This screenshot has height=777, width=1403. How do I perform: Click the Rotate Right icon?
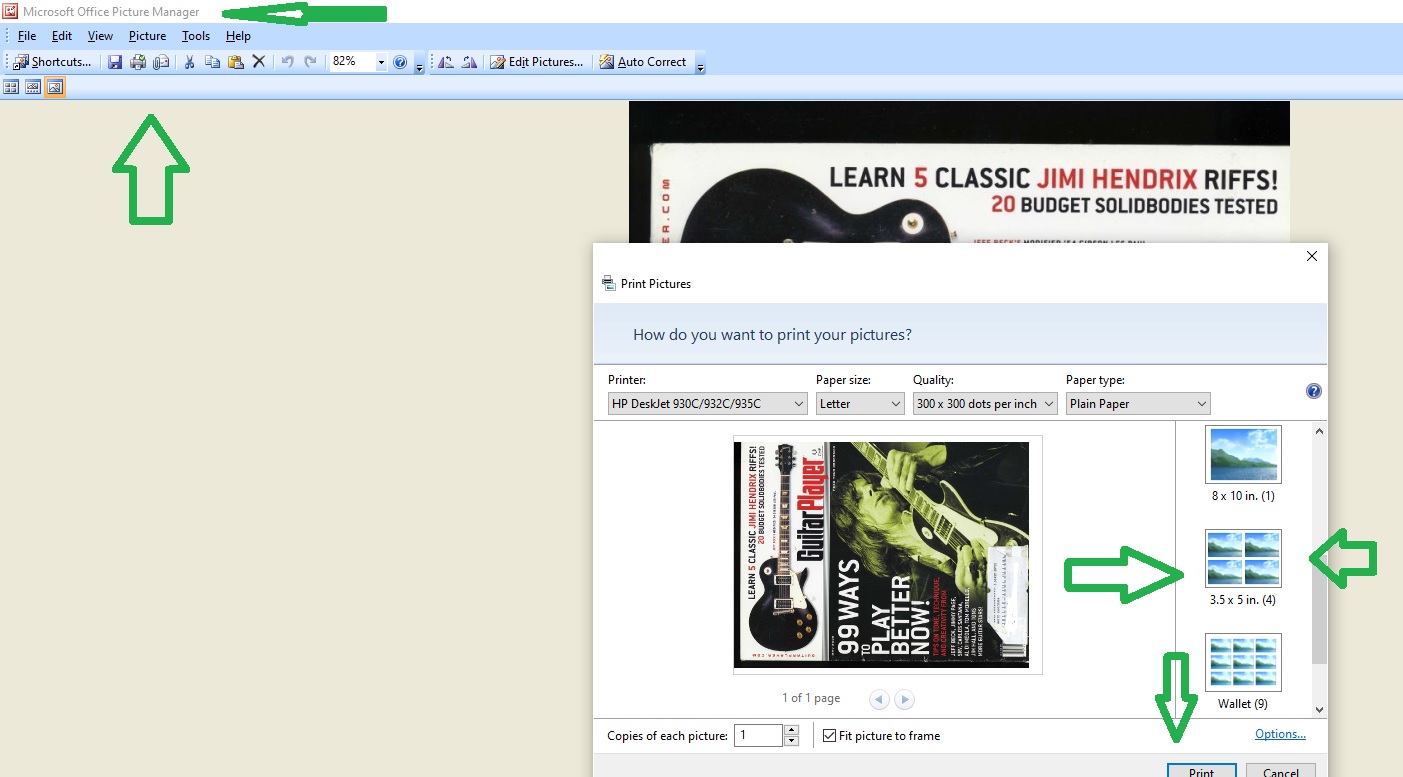[469, 62]
